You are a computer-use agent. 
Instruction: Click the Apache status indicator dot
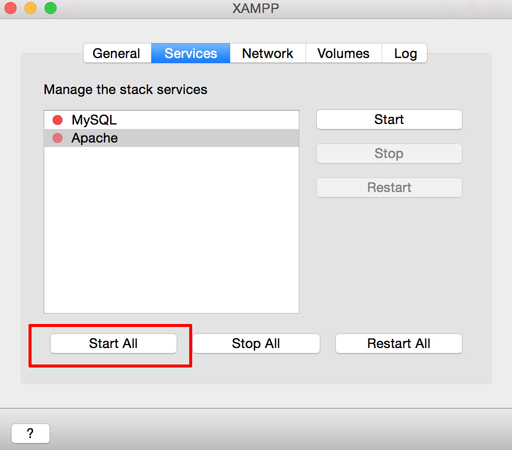[58, 138]
